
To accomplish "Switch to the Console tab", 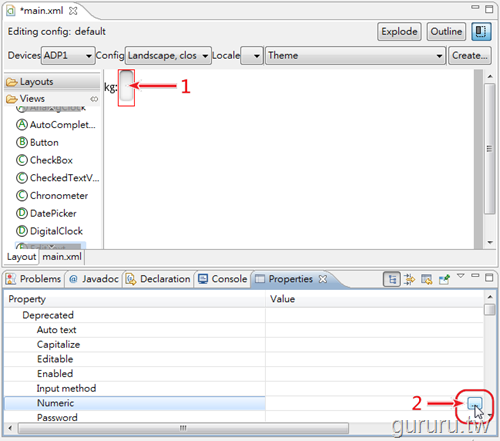I will [223, 279].
